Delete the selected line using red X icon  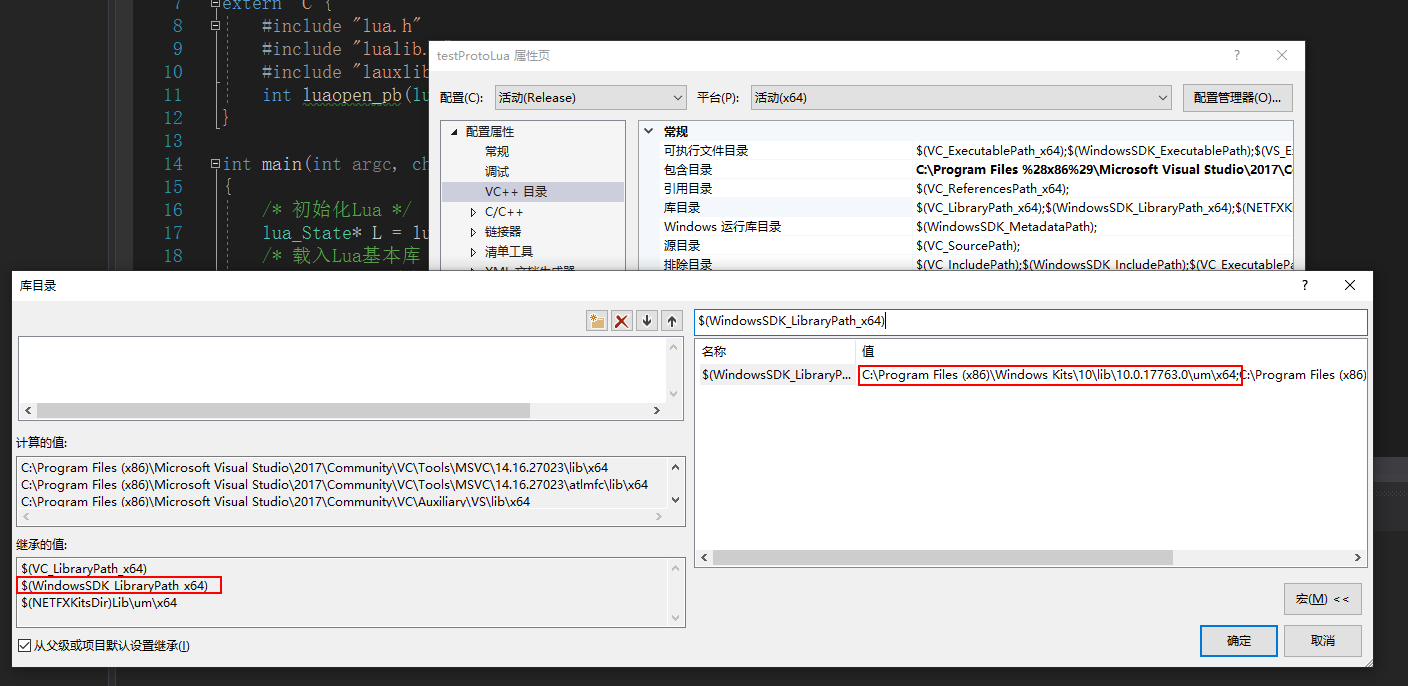click(621, 320)
